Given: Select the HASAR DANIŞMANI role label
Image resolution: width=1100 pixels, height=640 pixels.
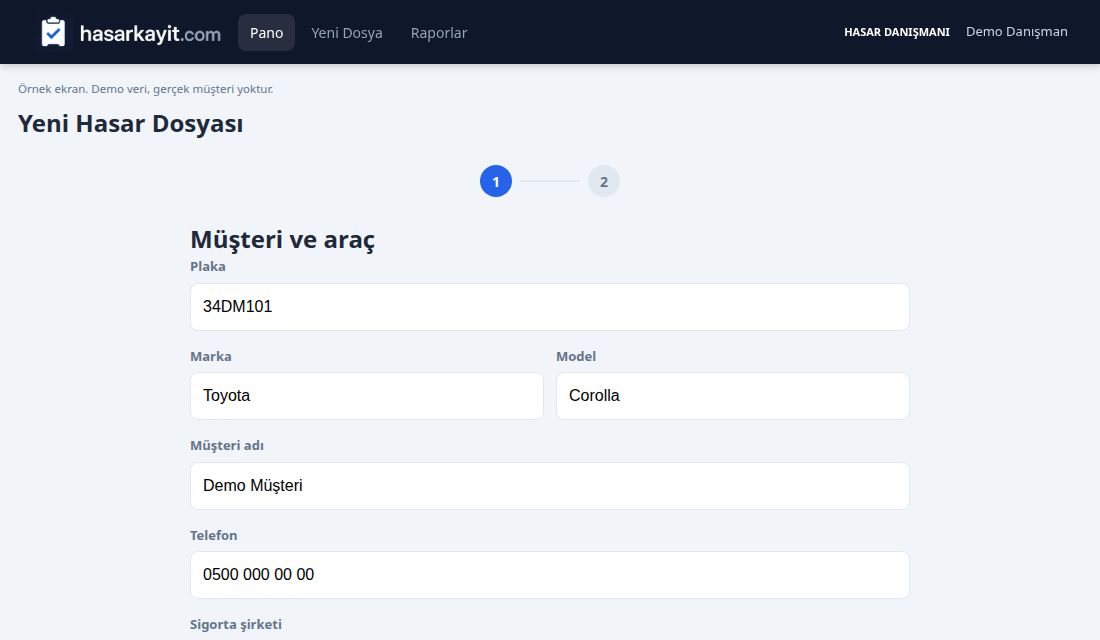Looking at the screenshot, I should click(897, 32).
